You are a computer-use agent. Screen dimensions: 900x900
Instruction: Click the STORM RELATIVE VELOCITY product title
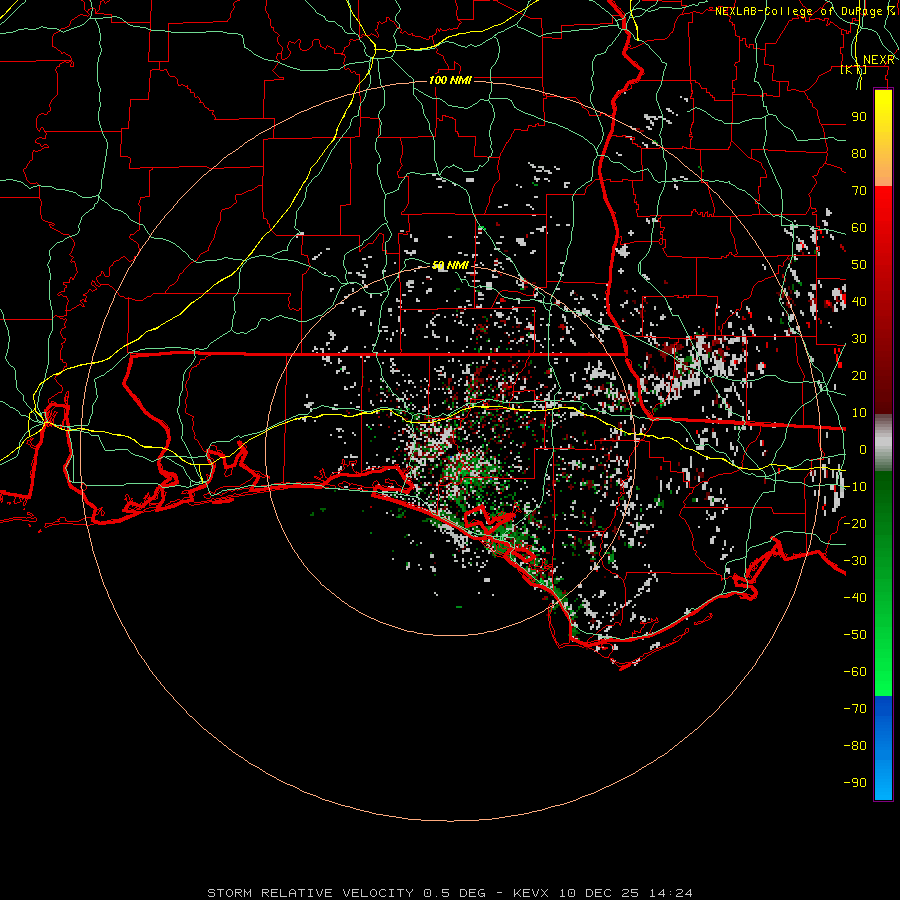pyautogui.click(x=310, y=893)
